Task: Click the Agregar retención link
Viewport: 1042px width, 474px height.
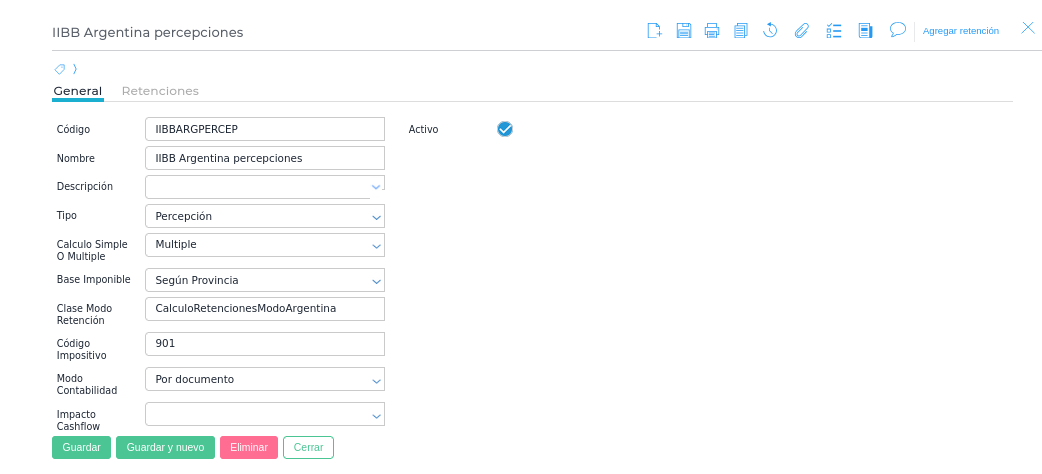Action: [960, 31]
